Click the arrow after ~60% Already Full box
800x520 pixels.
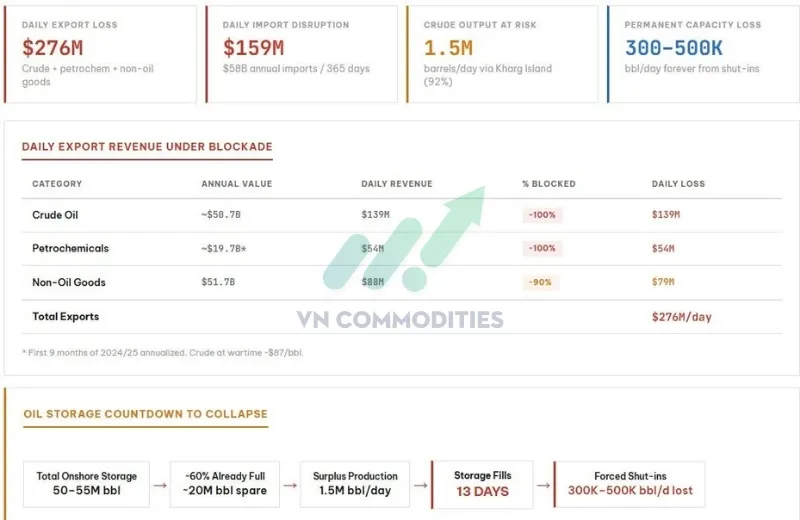[288, 483]
